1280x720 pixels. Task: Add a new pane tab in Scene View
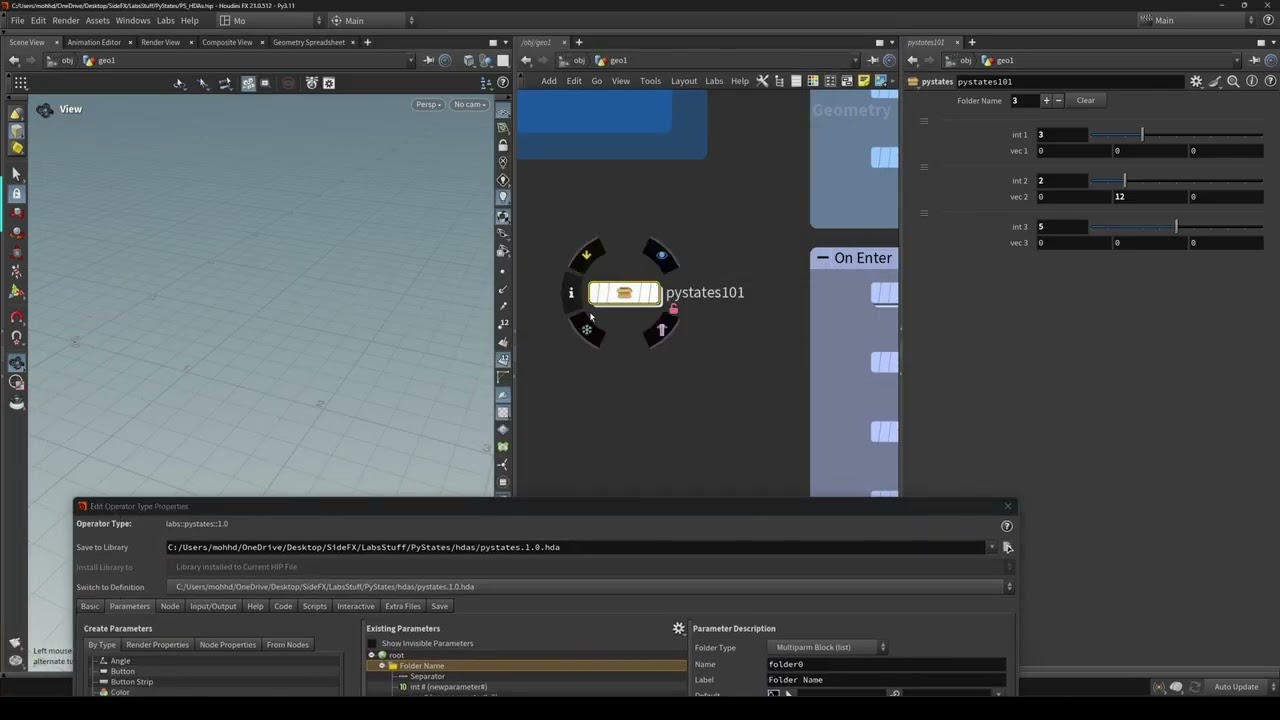tap(367, 42)
